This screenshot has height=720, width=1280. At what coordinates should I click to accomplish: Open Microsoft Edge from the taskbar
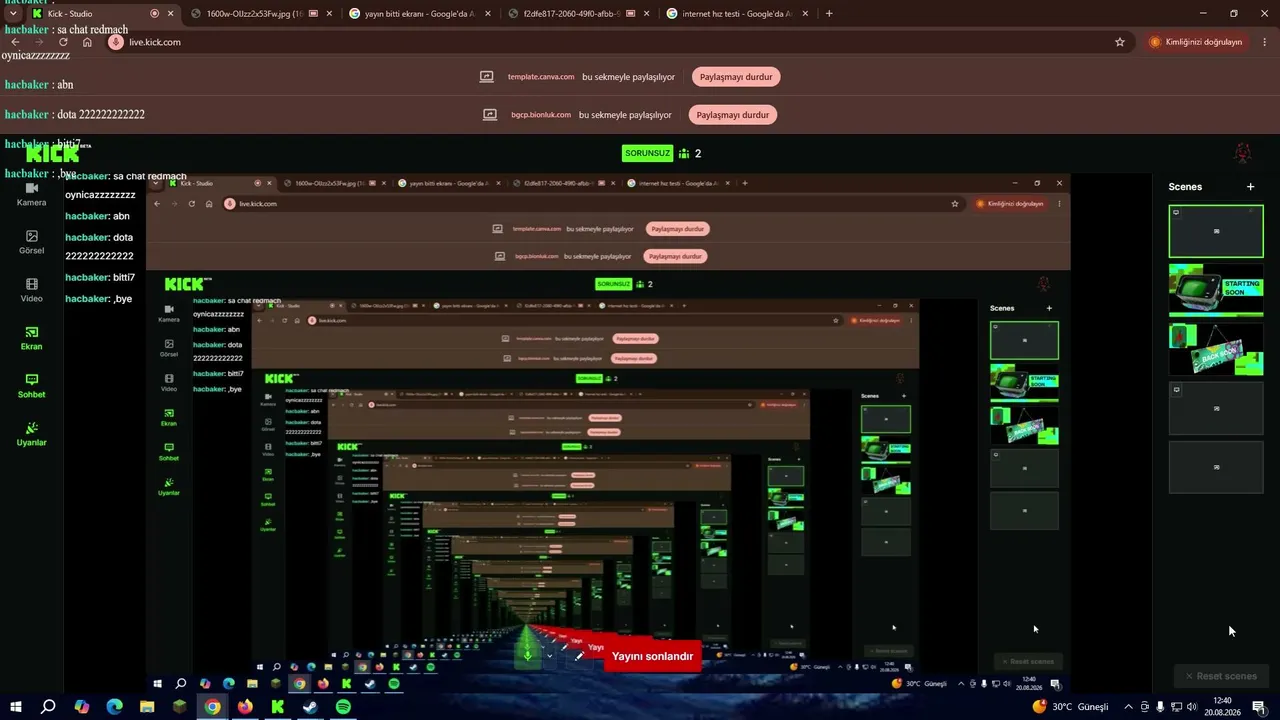114,707
